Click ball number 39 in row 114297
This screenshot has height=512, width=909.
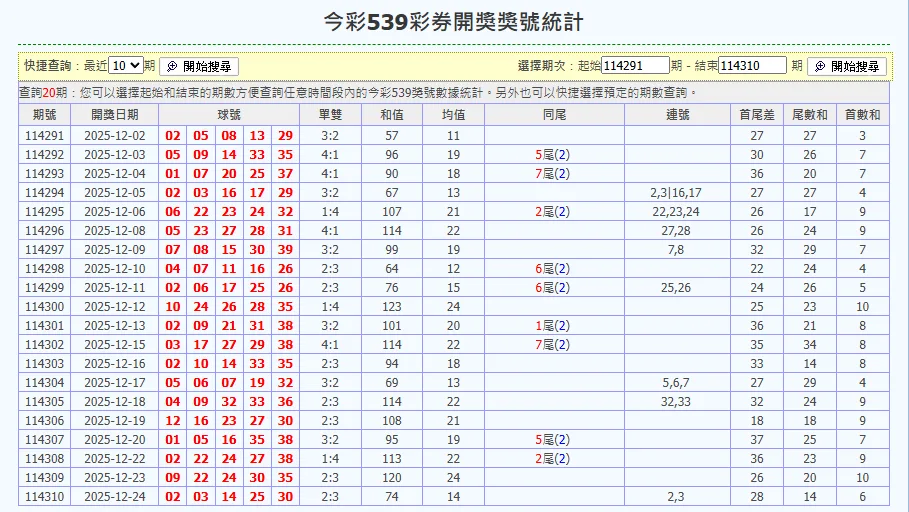coord(285,250)
